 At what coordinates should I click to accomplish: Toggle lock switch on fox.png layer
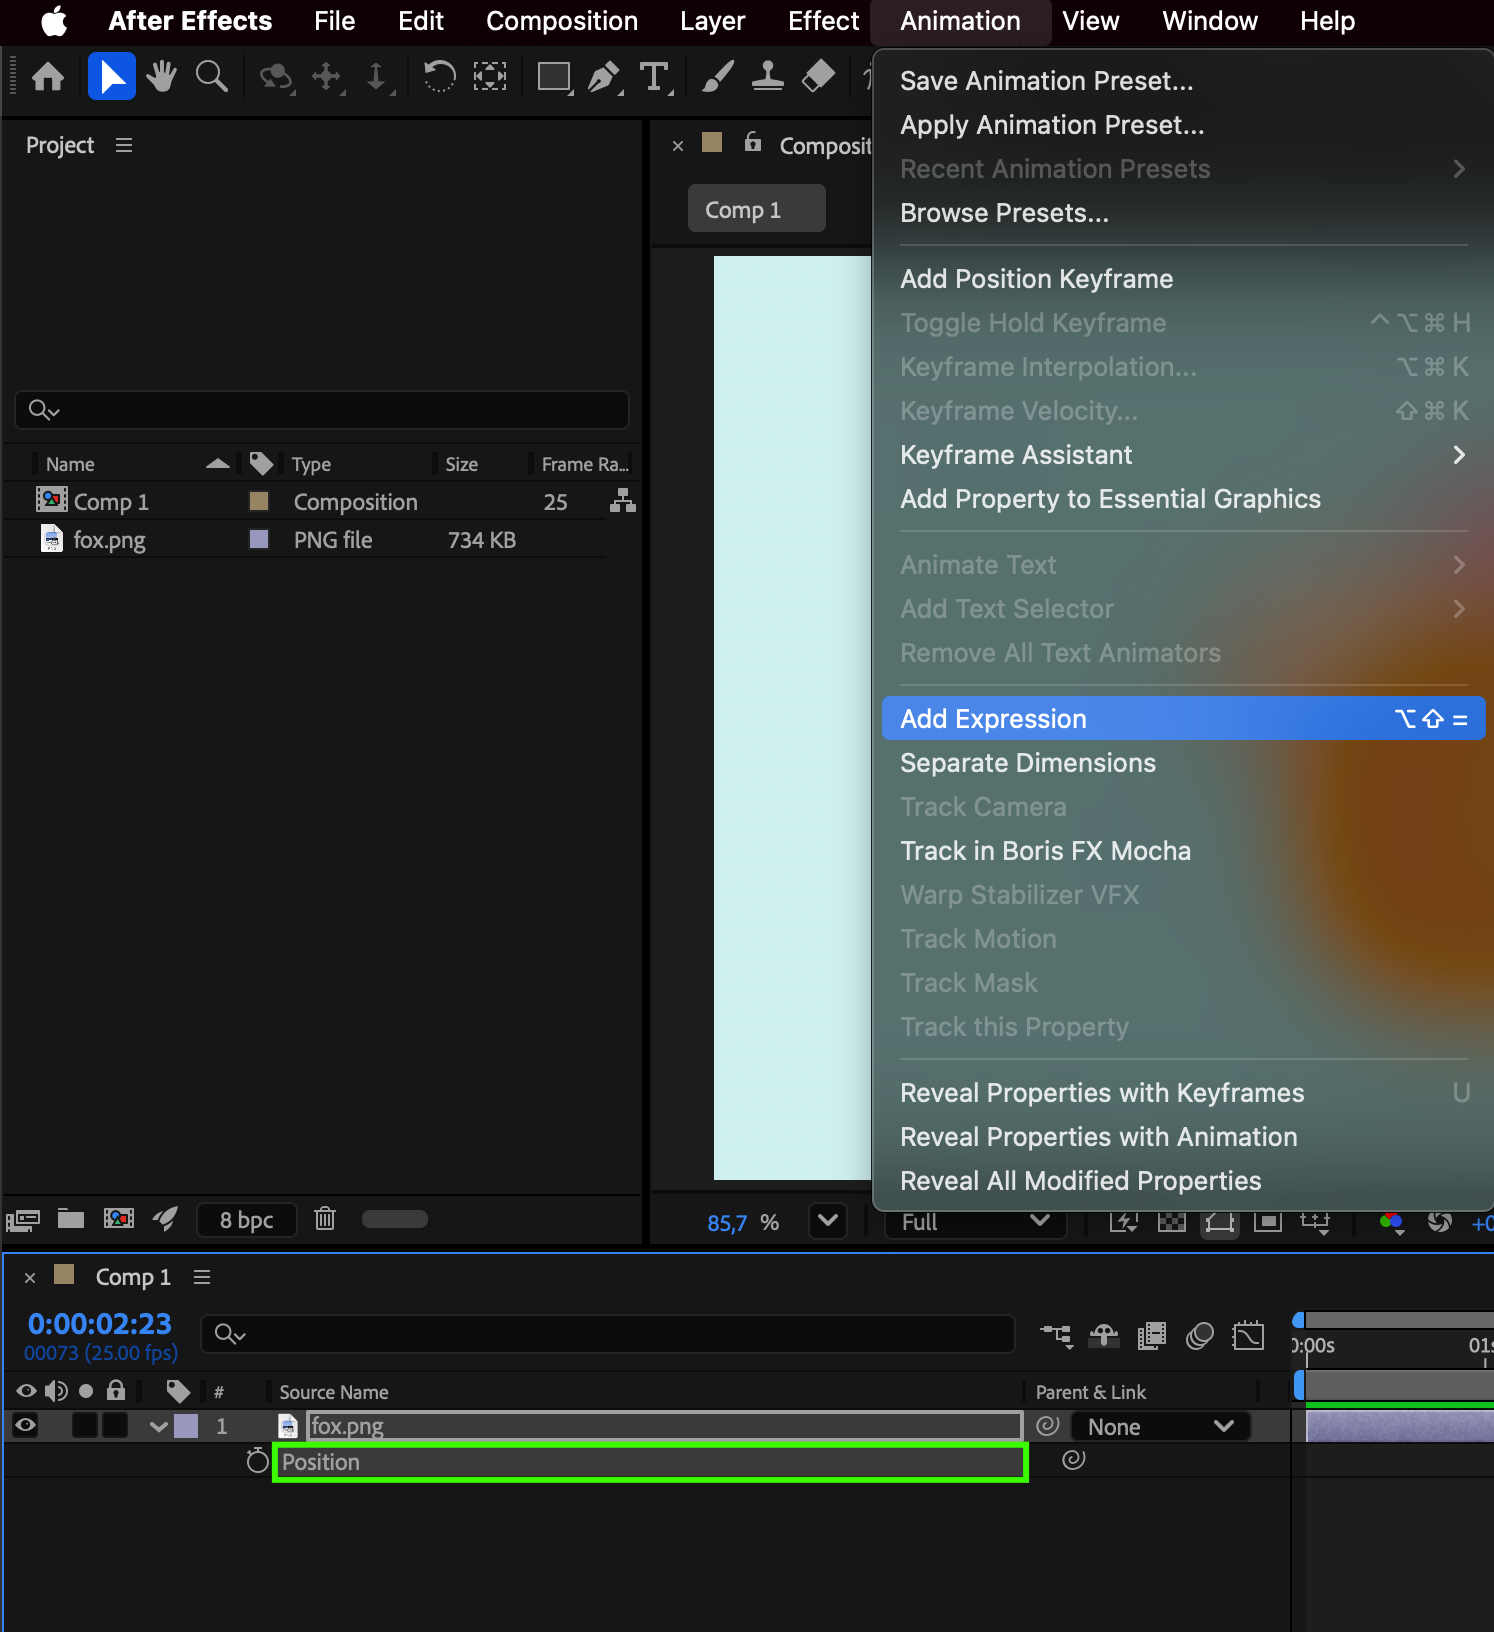pos(115,1426)
